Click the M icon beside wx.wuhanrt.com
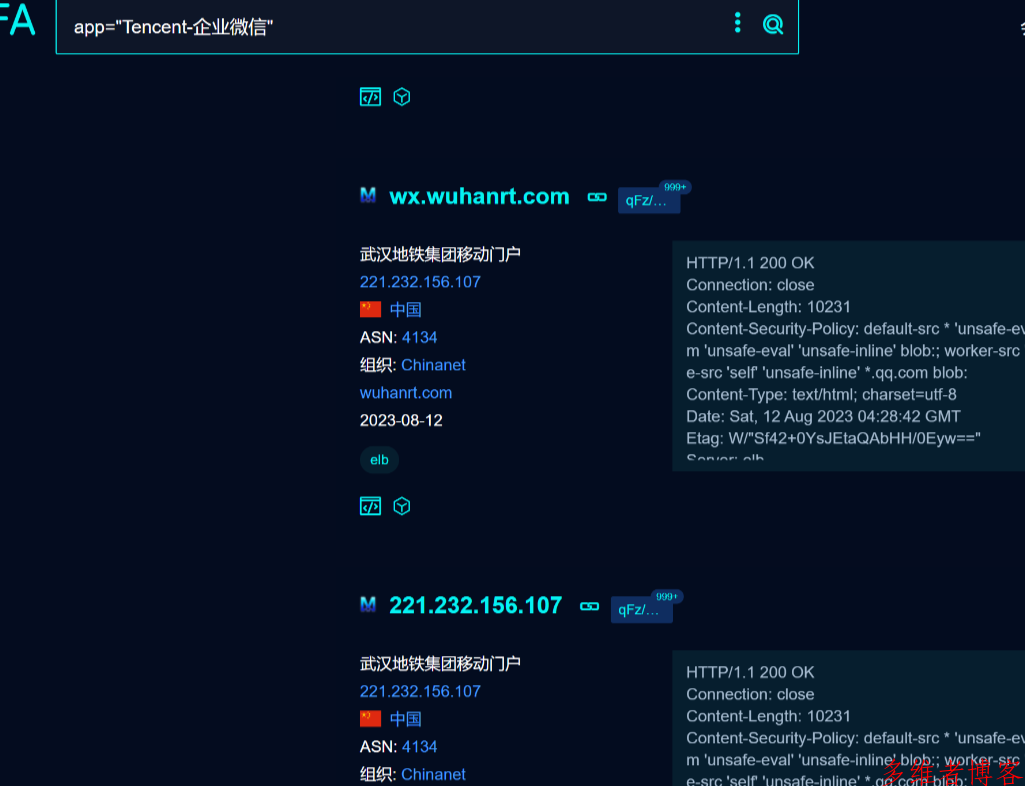 click(368, 195)
